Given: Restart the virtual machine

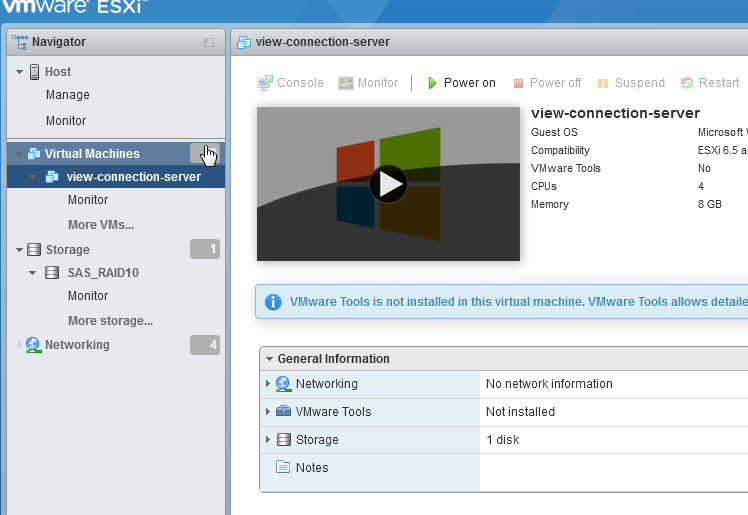Looking at the screenshot, I should [710, 83].
